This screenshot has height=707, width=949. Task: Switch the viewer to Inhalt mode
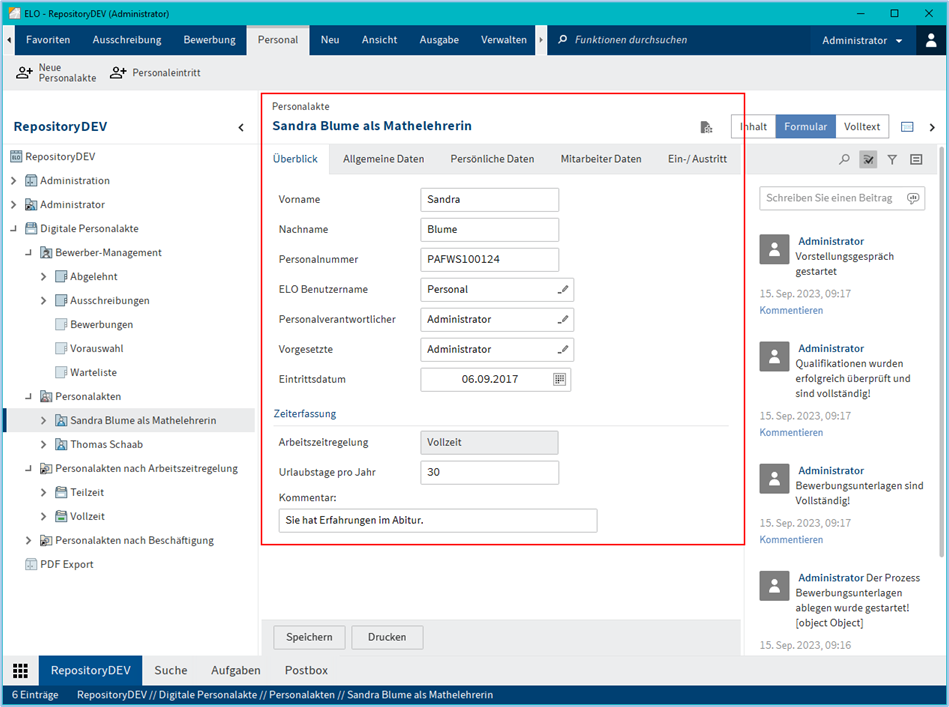point(753,127)
